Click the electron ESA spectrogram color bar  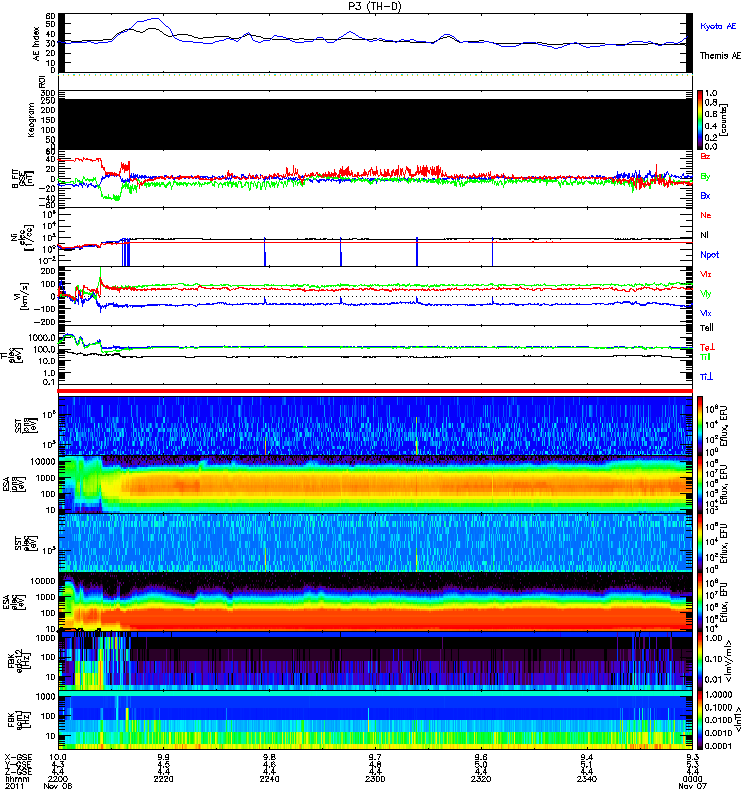click(700, 602)
